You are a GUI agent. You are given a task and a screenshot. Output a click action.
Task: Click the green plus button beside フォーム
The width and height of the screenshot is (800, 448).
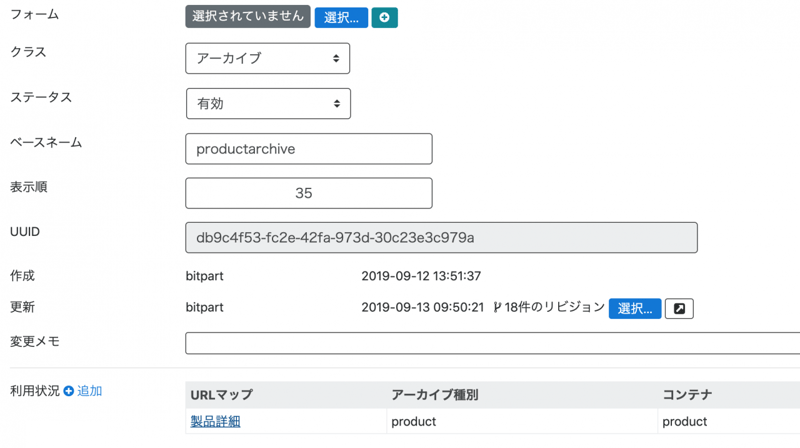click(x=385, y=18)
